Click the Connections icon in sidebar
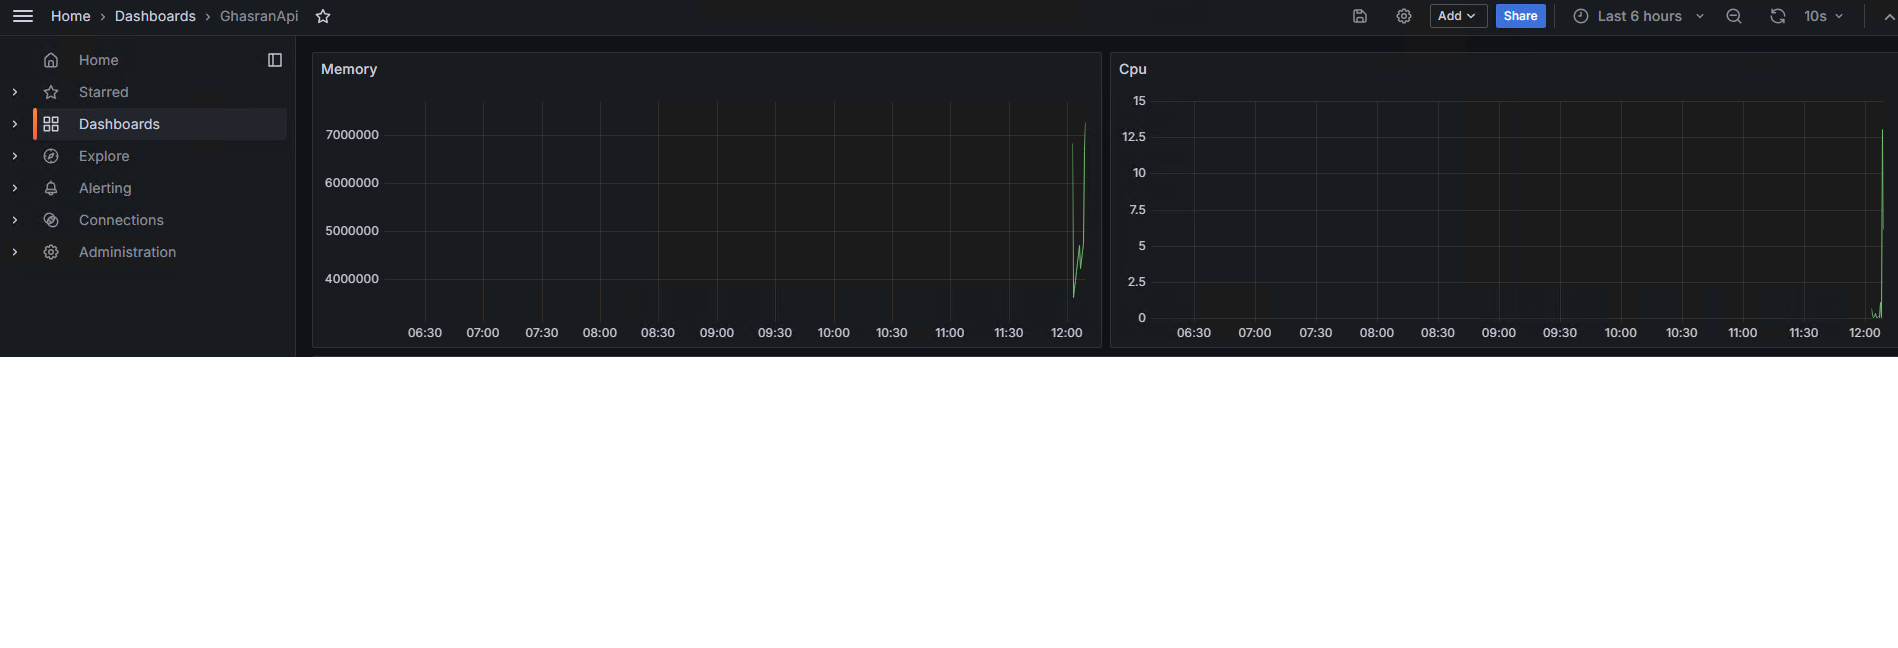This screenshot has height=648, width=1898. pos(51,220)
